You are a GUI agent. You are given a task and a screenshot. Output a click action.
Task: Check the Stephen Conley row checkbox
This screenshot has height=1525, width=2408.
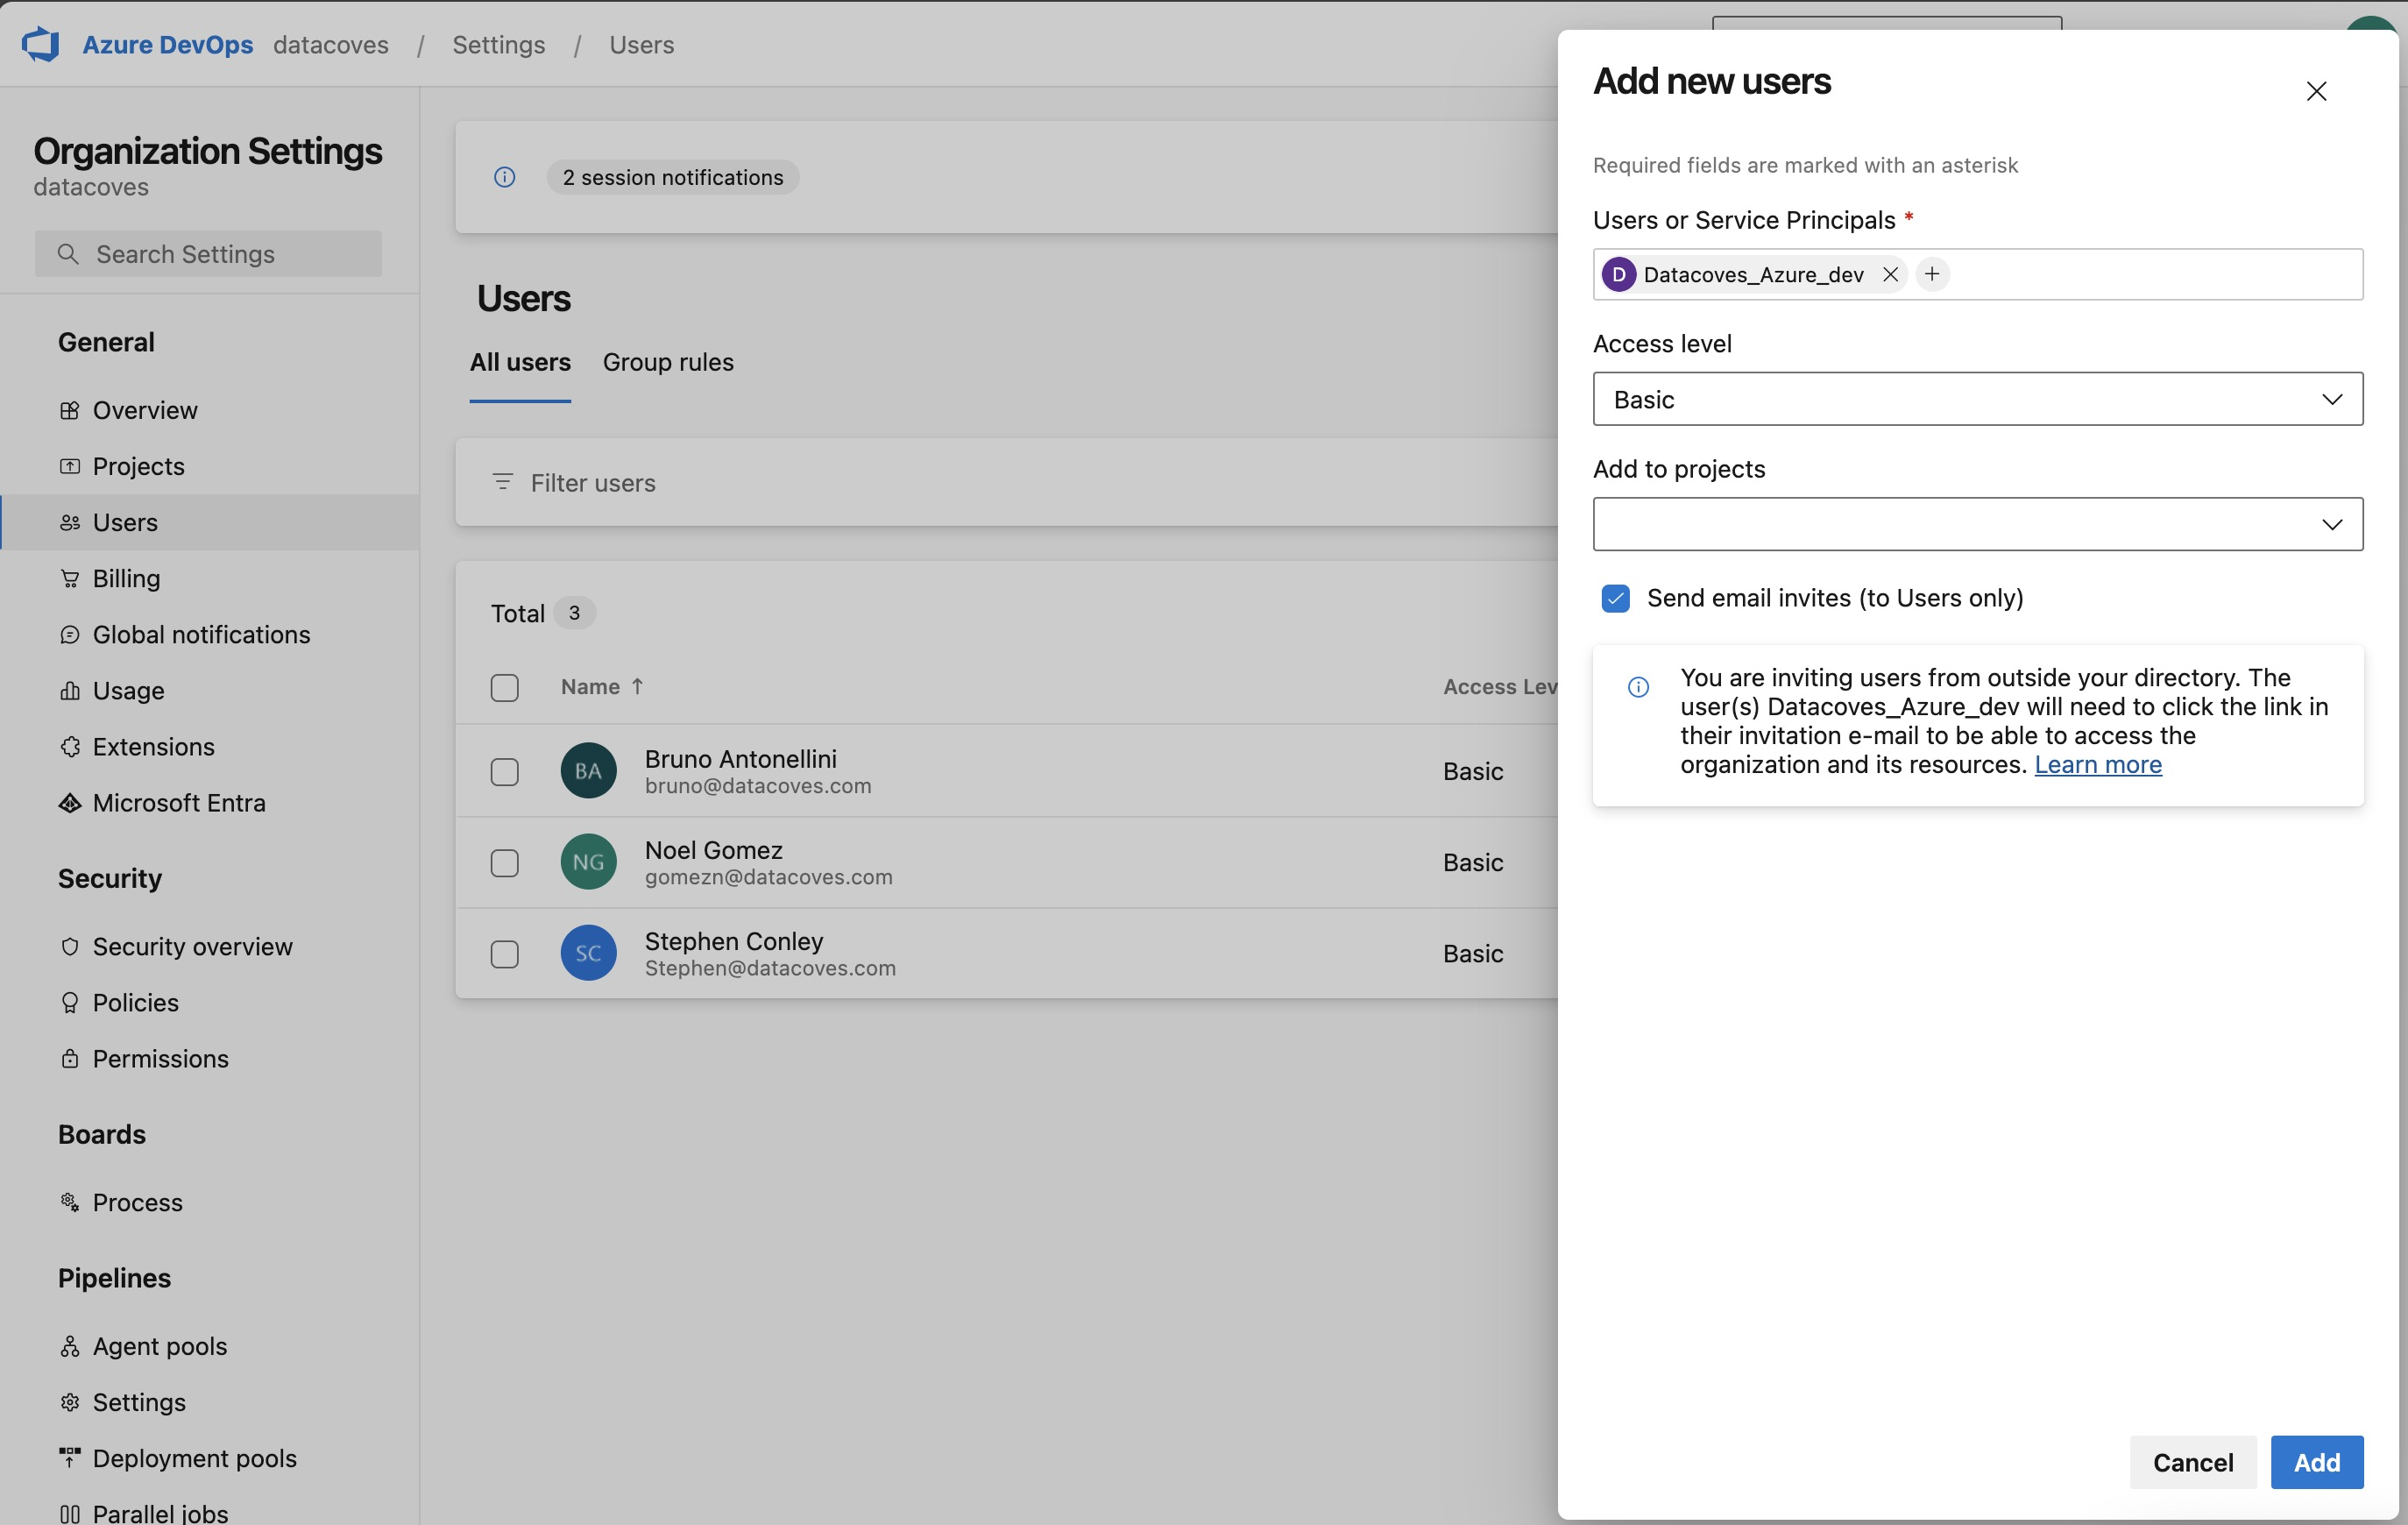click(505, 953)
